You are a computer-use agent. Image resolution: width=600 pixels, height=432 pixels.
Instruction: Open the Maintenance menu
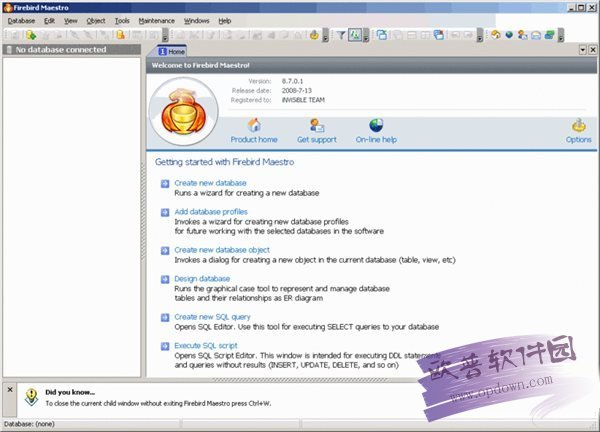[157, 21]
